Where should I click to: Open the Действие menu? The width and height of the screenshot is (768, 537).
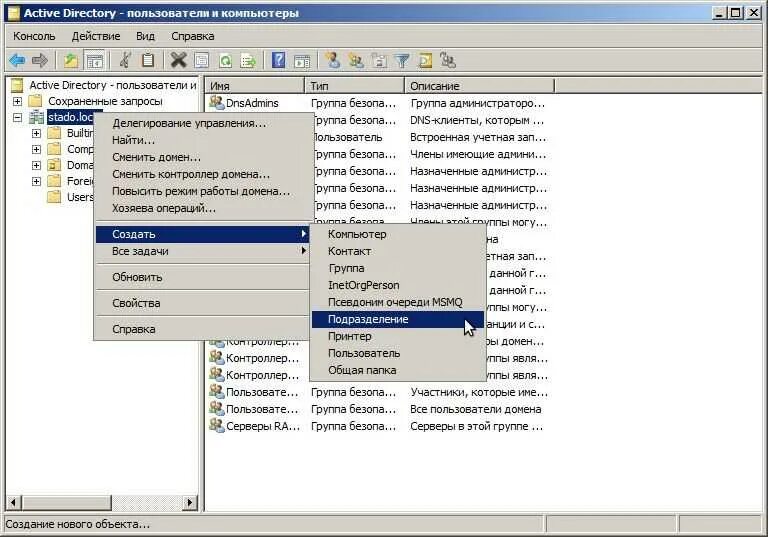[x=96, y=36]
